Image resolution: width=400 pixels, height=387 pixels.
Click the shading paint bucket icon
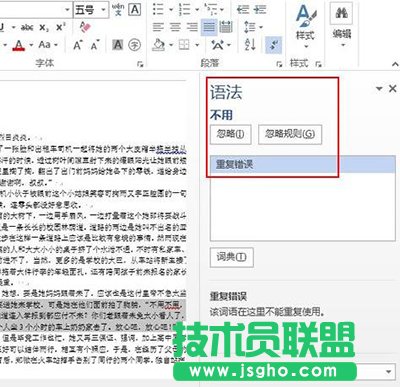(159, 45)
